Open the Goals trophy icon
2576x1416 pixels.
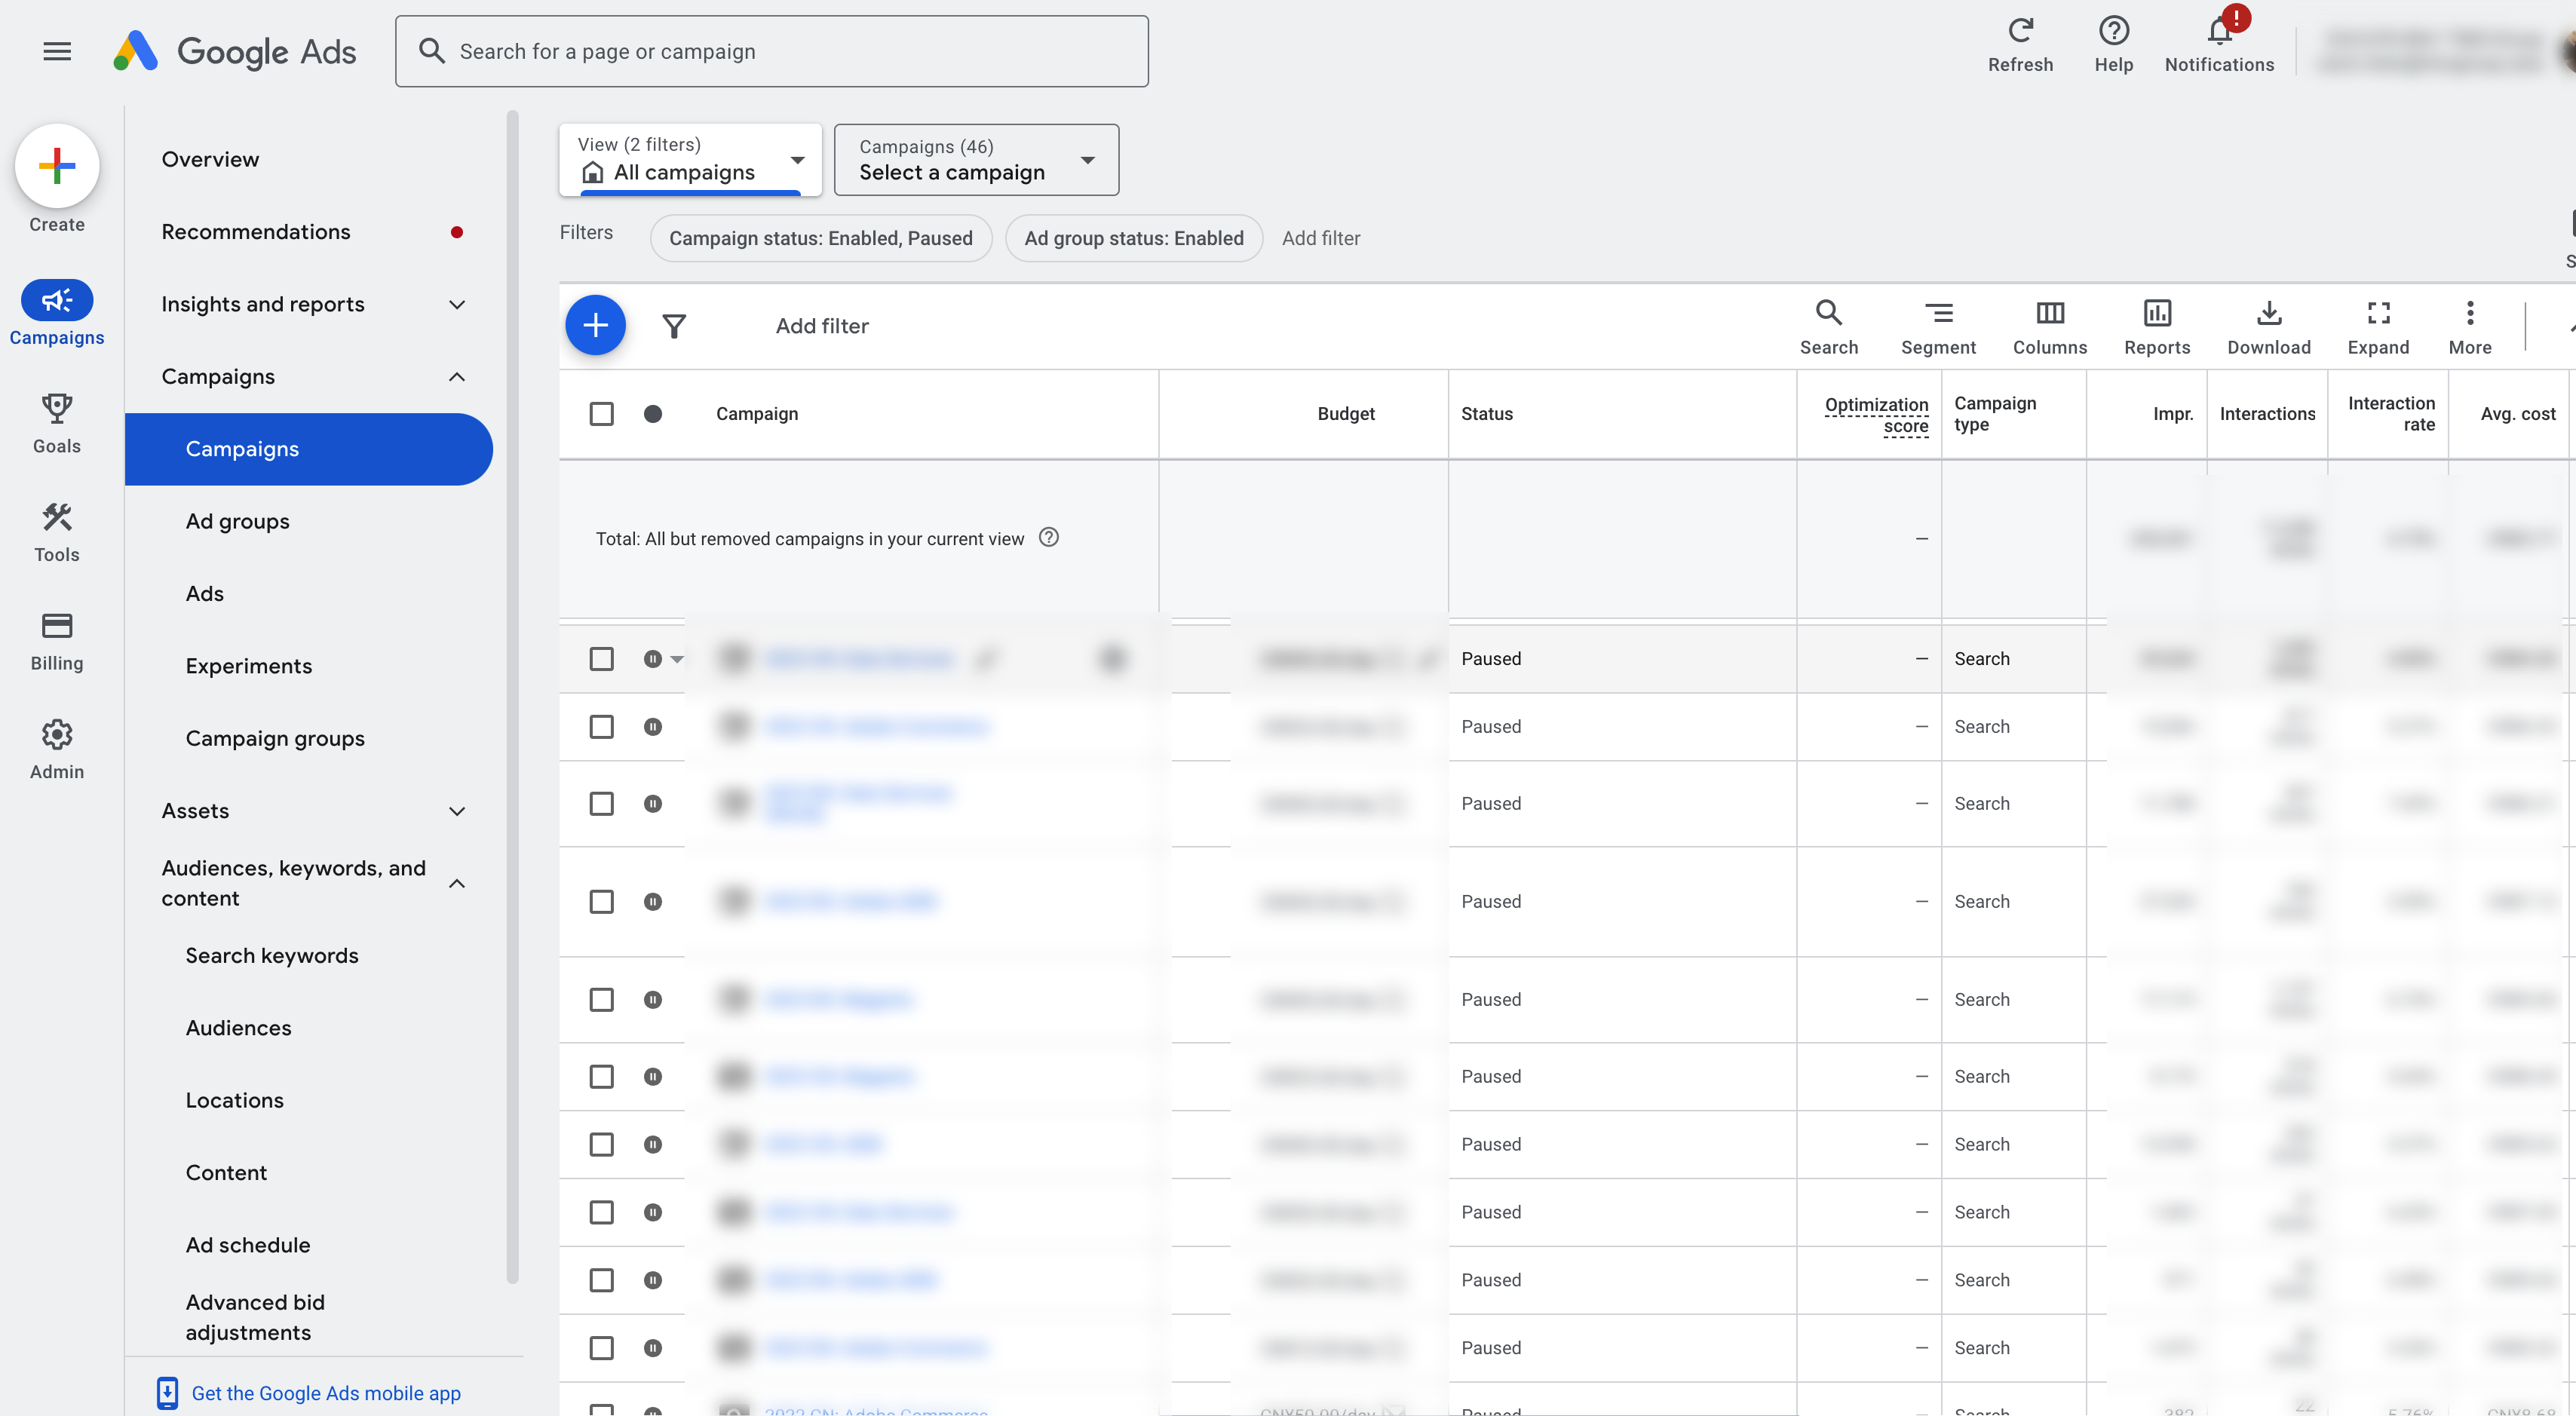point(57,408)
